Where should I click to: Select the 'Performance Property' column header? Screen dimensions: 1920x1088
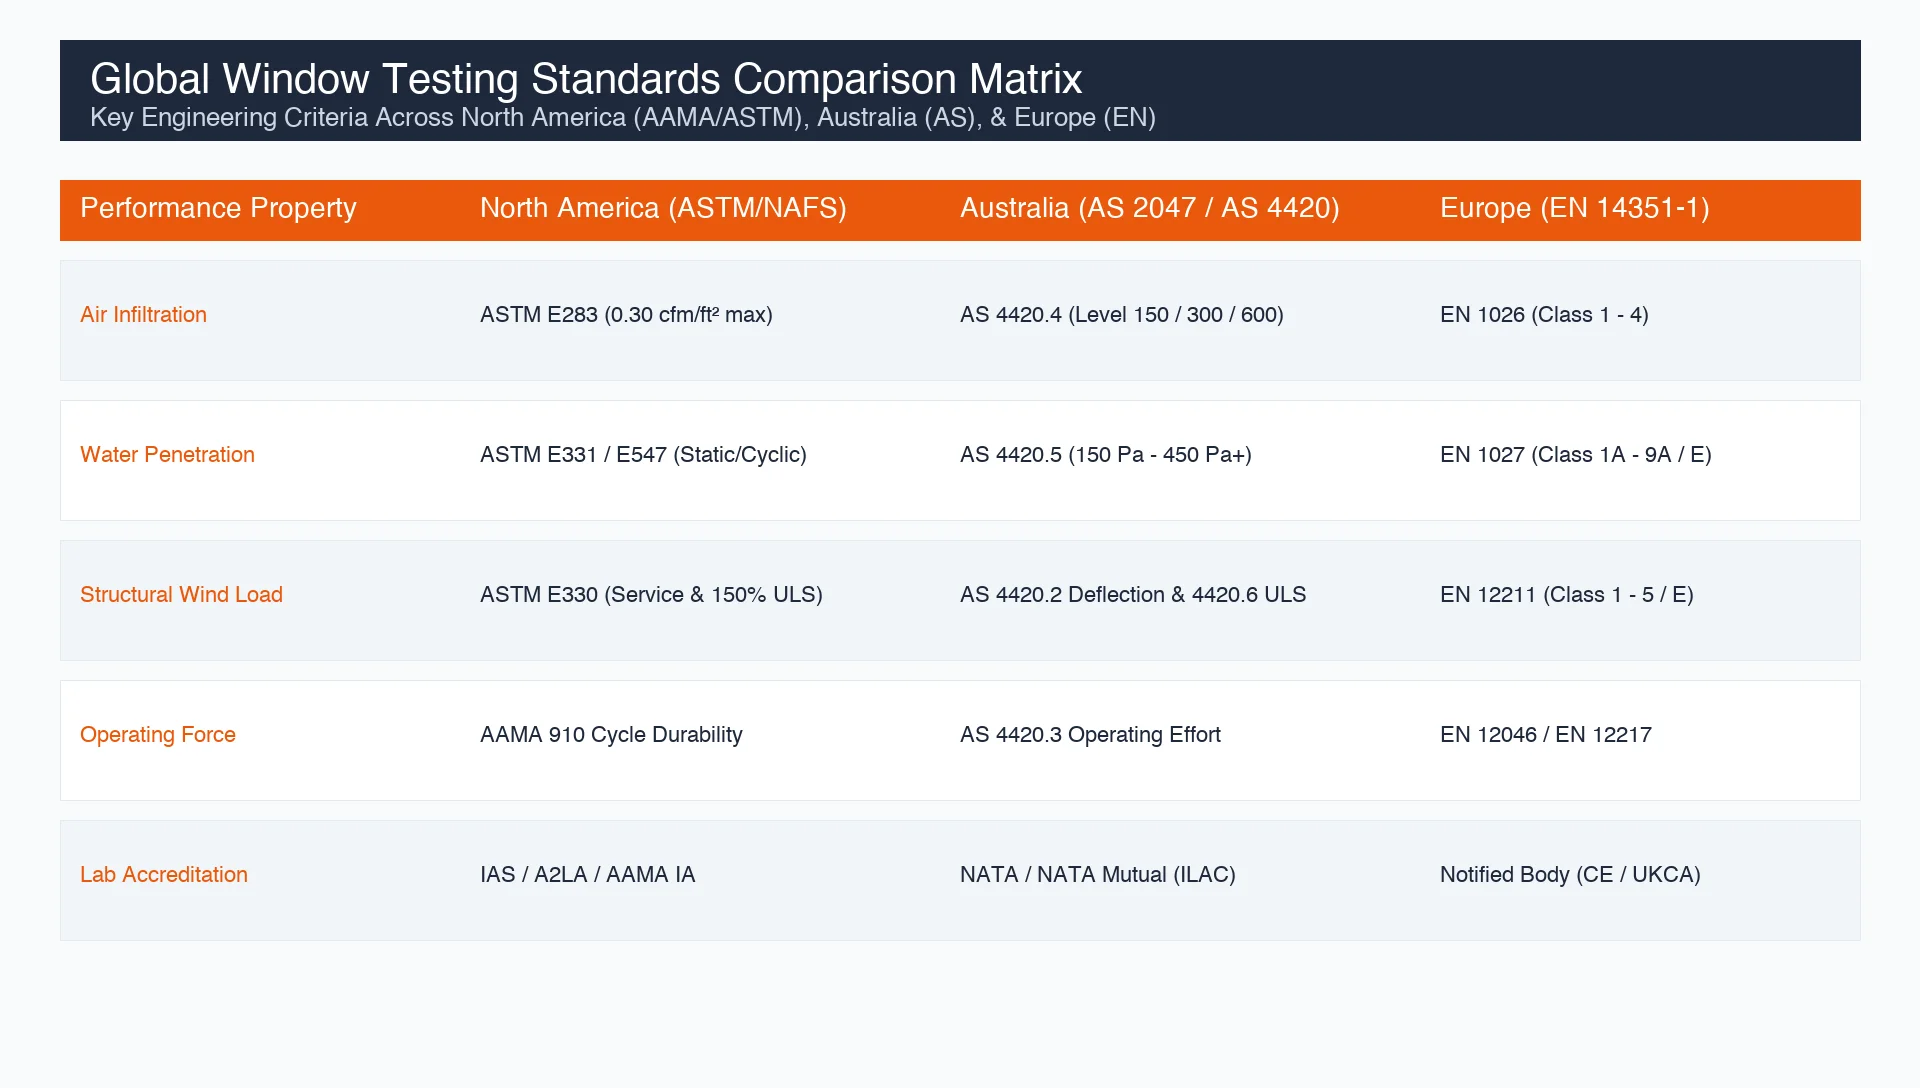pos(218,208)
